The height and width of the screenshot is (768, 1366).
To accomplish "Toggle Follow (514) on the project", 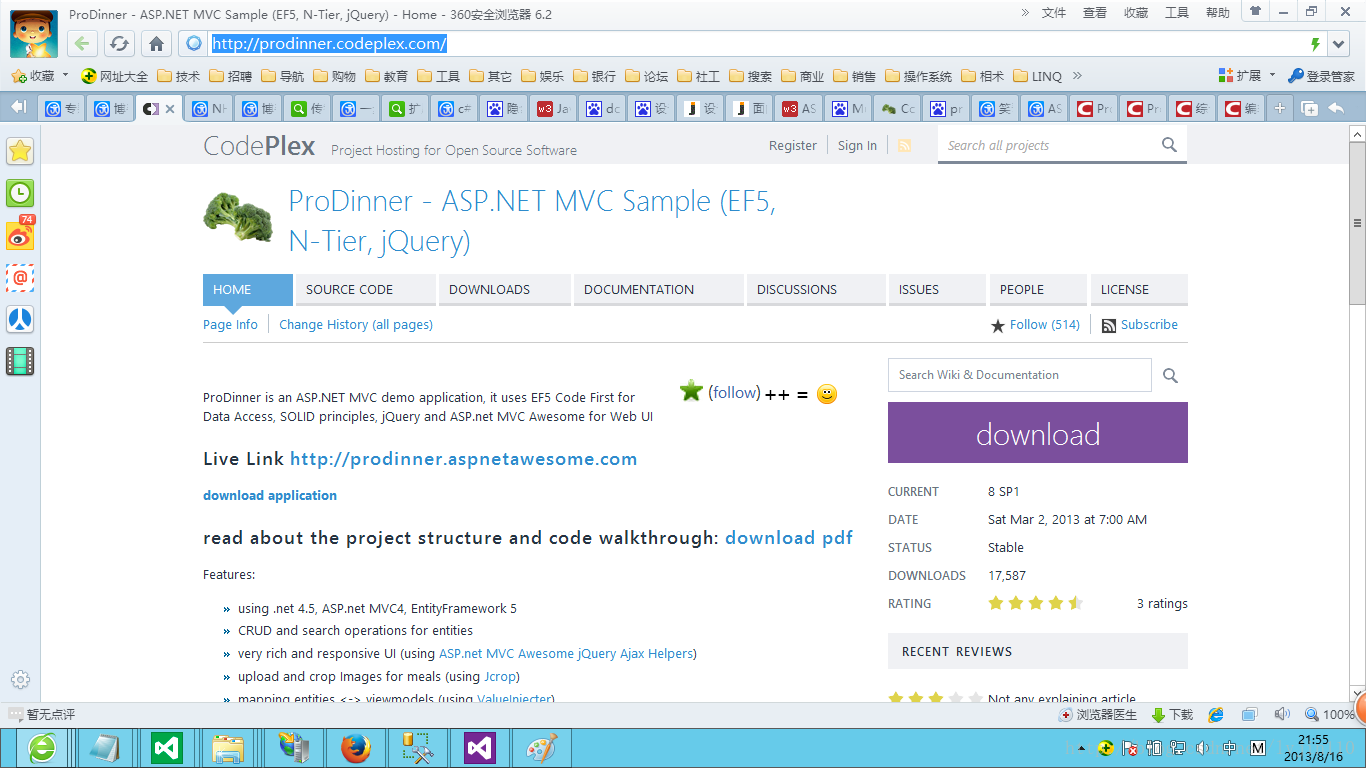I will click(1035, 325).
